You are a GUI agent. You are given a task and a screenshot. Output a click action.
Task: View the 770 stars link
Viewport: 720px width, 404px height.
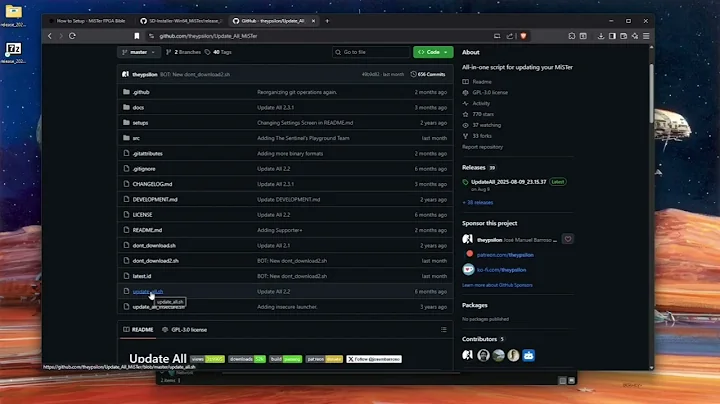coord(483,114)
